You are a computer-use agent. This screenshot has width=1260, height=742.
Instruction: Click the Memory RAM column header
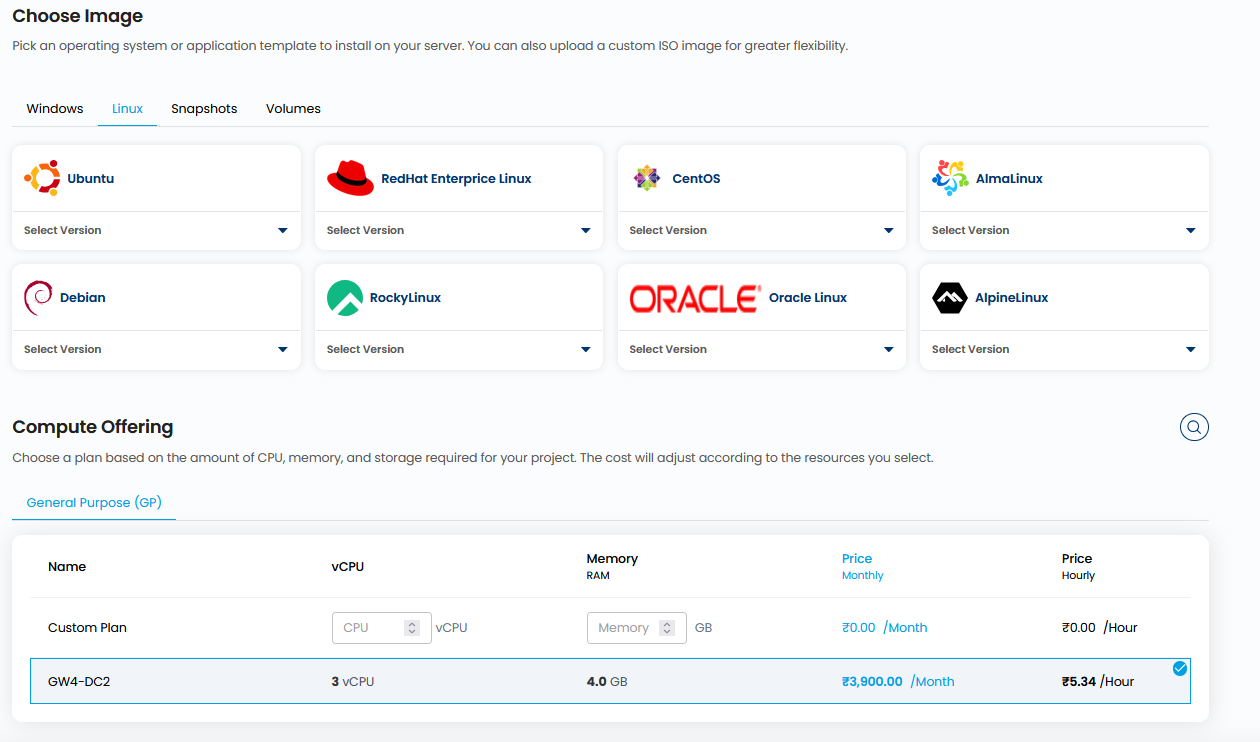pos(612,567)
